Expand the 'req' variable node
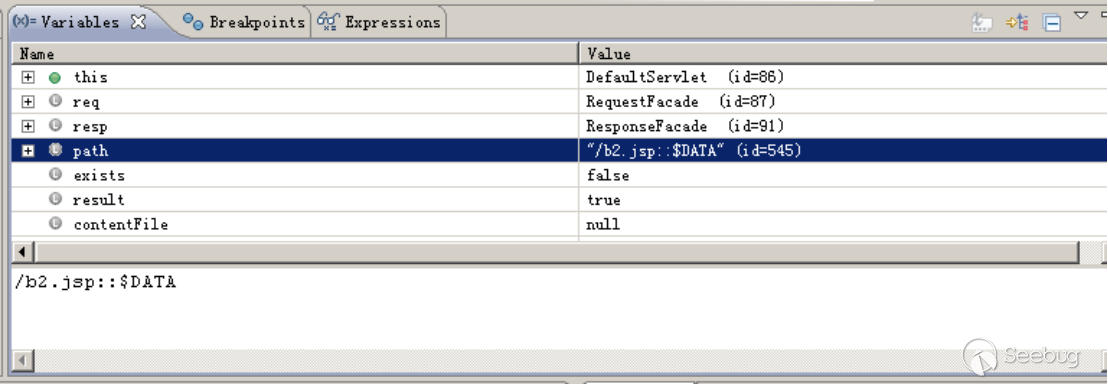This screenshot has height=384, width=1108. pos(28,102)
